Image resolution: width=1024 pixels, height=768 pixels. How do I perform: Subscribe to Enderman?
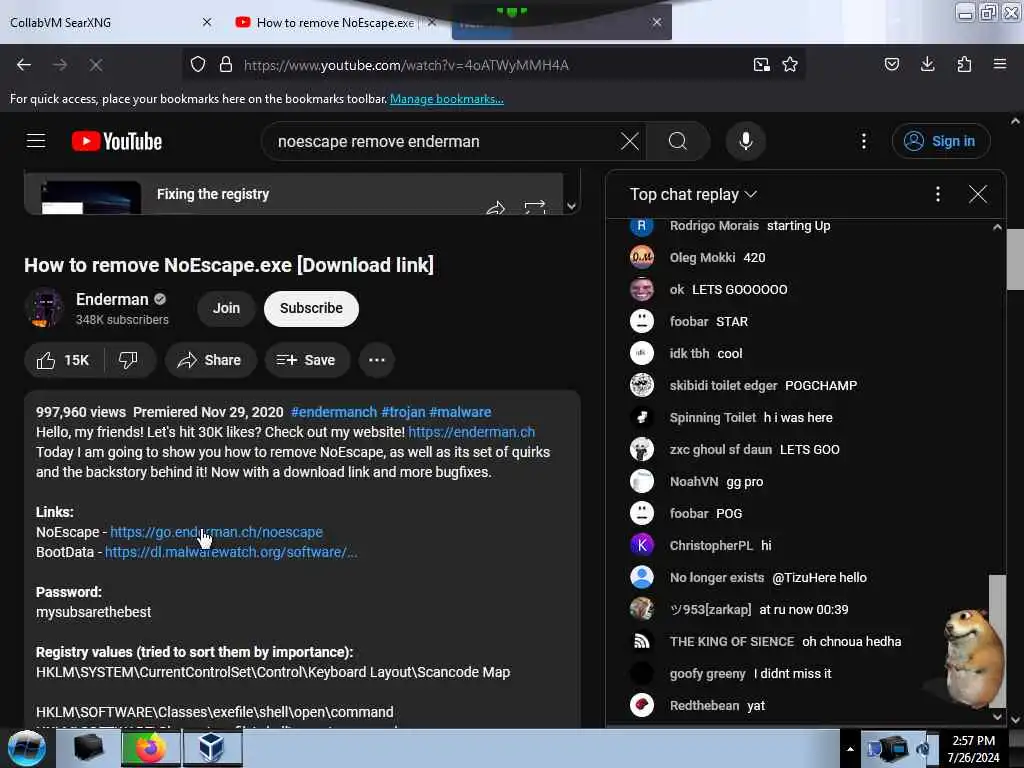coord(311,308)
